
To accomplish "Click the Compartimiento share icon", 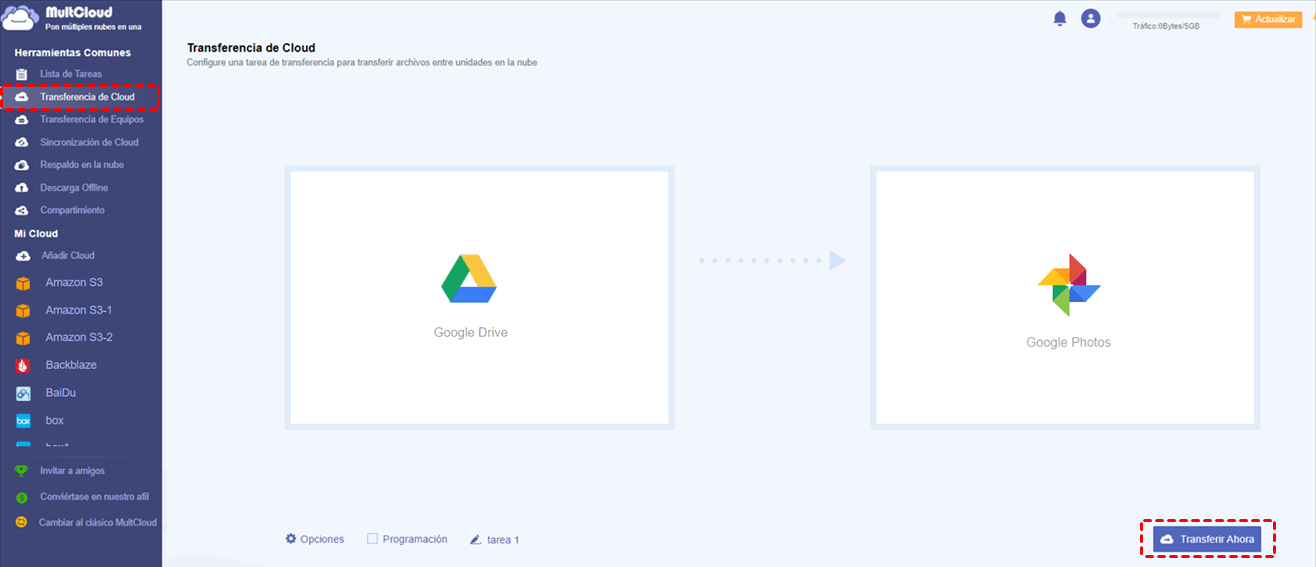I will 22,210.
